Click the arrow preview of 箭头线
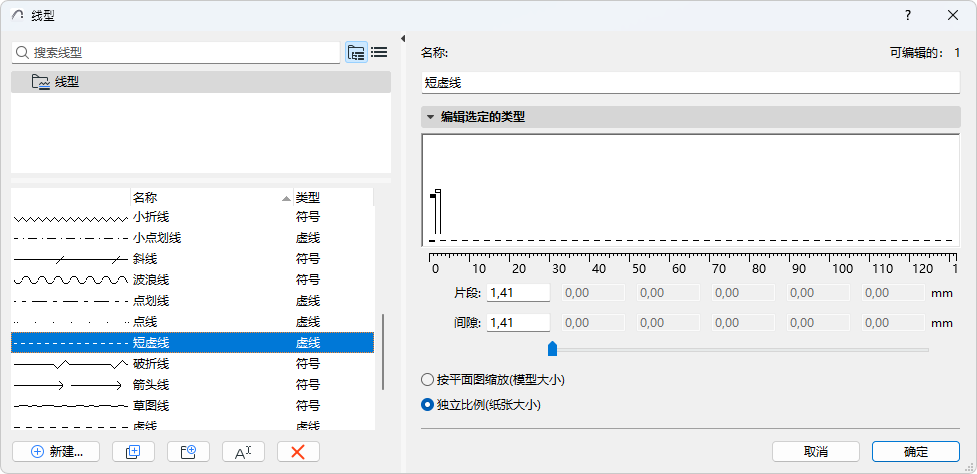The width and height of the screenshot is (977, 474). (67, 386)
